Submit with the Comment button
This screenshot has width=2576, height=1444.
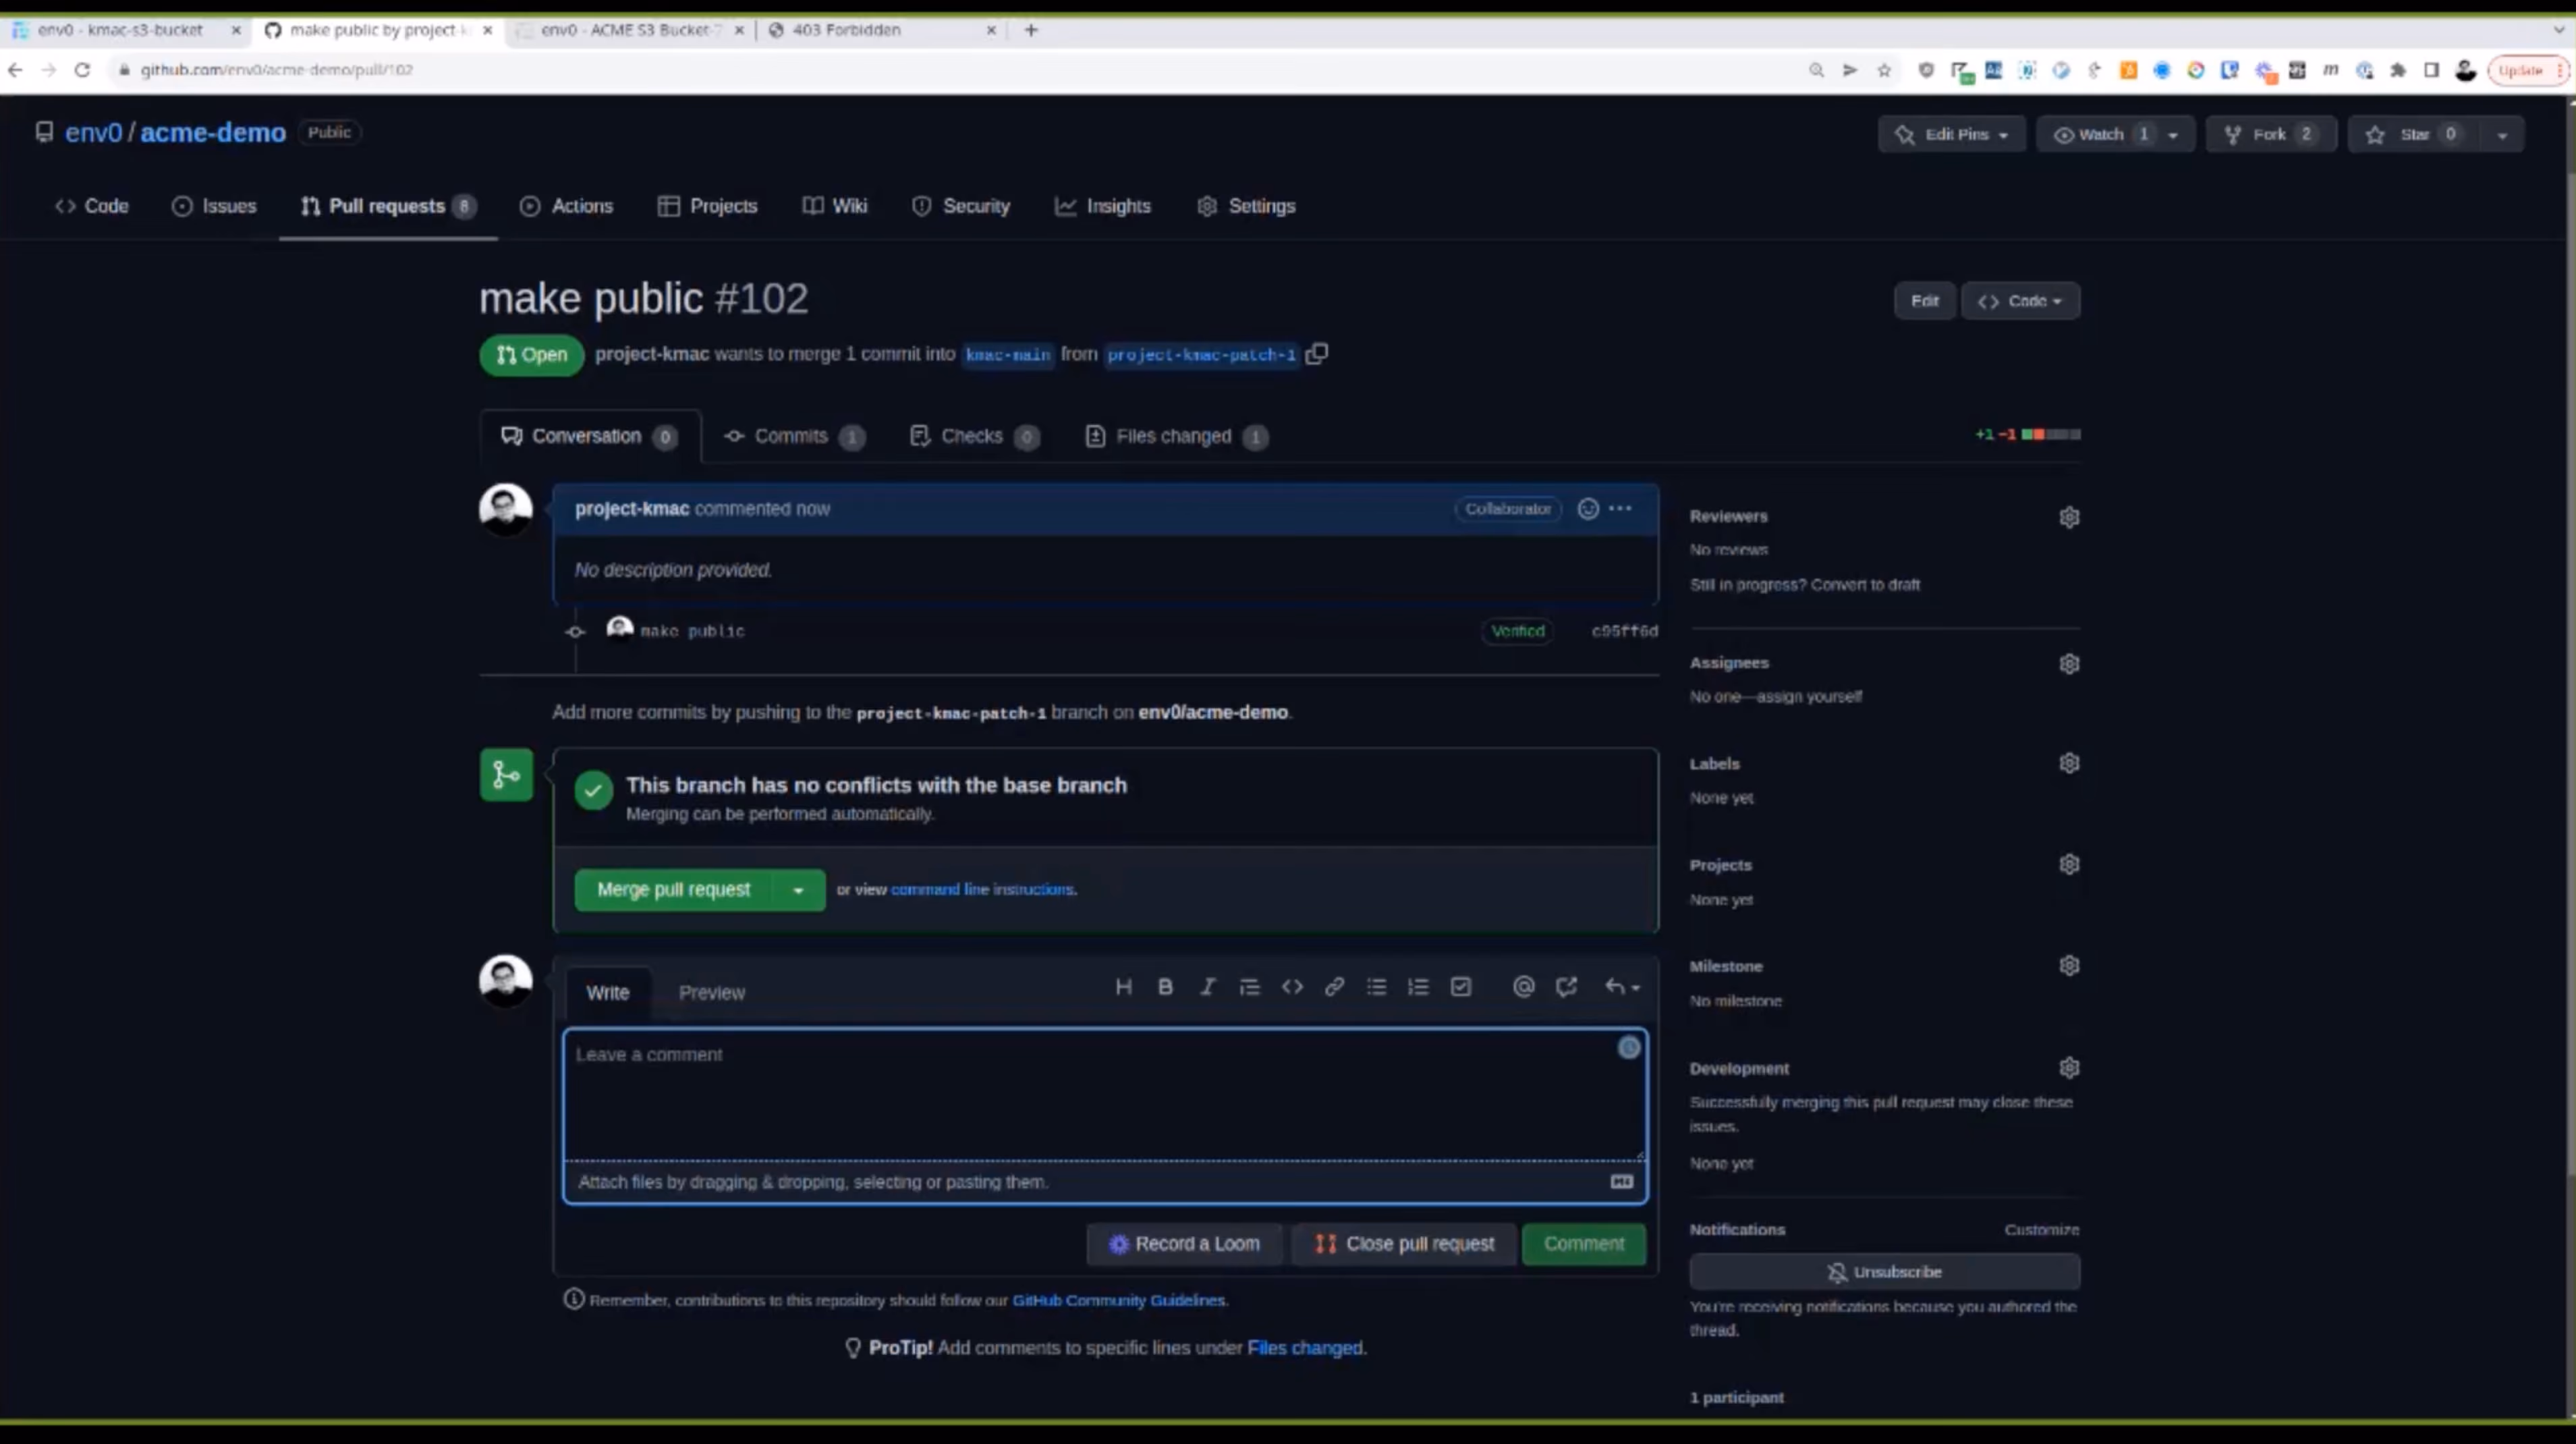pyautogui.click(x=1584, y=1244)
